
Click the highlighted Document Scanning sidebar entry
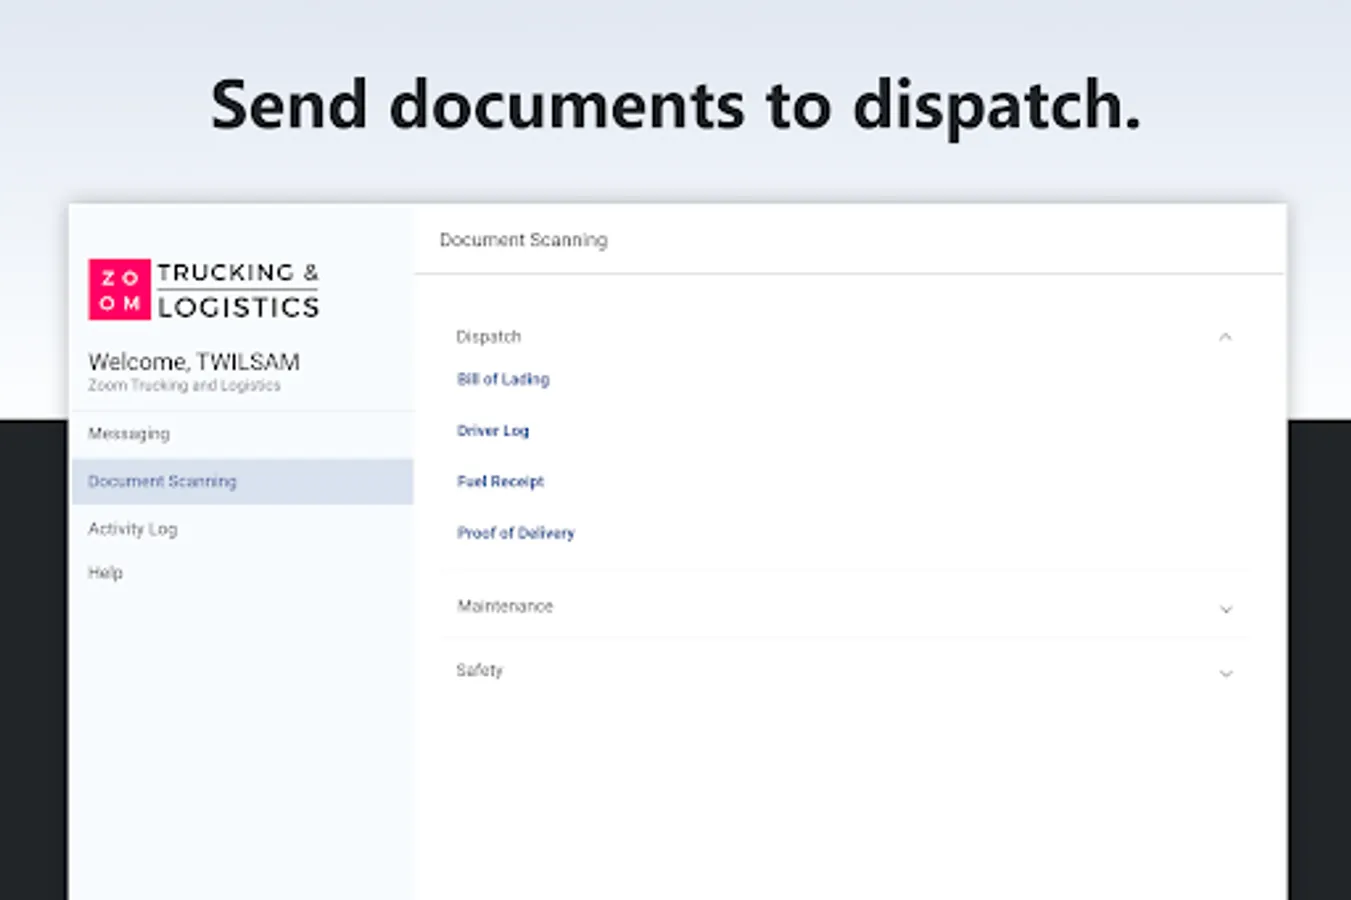[162, 481]
